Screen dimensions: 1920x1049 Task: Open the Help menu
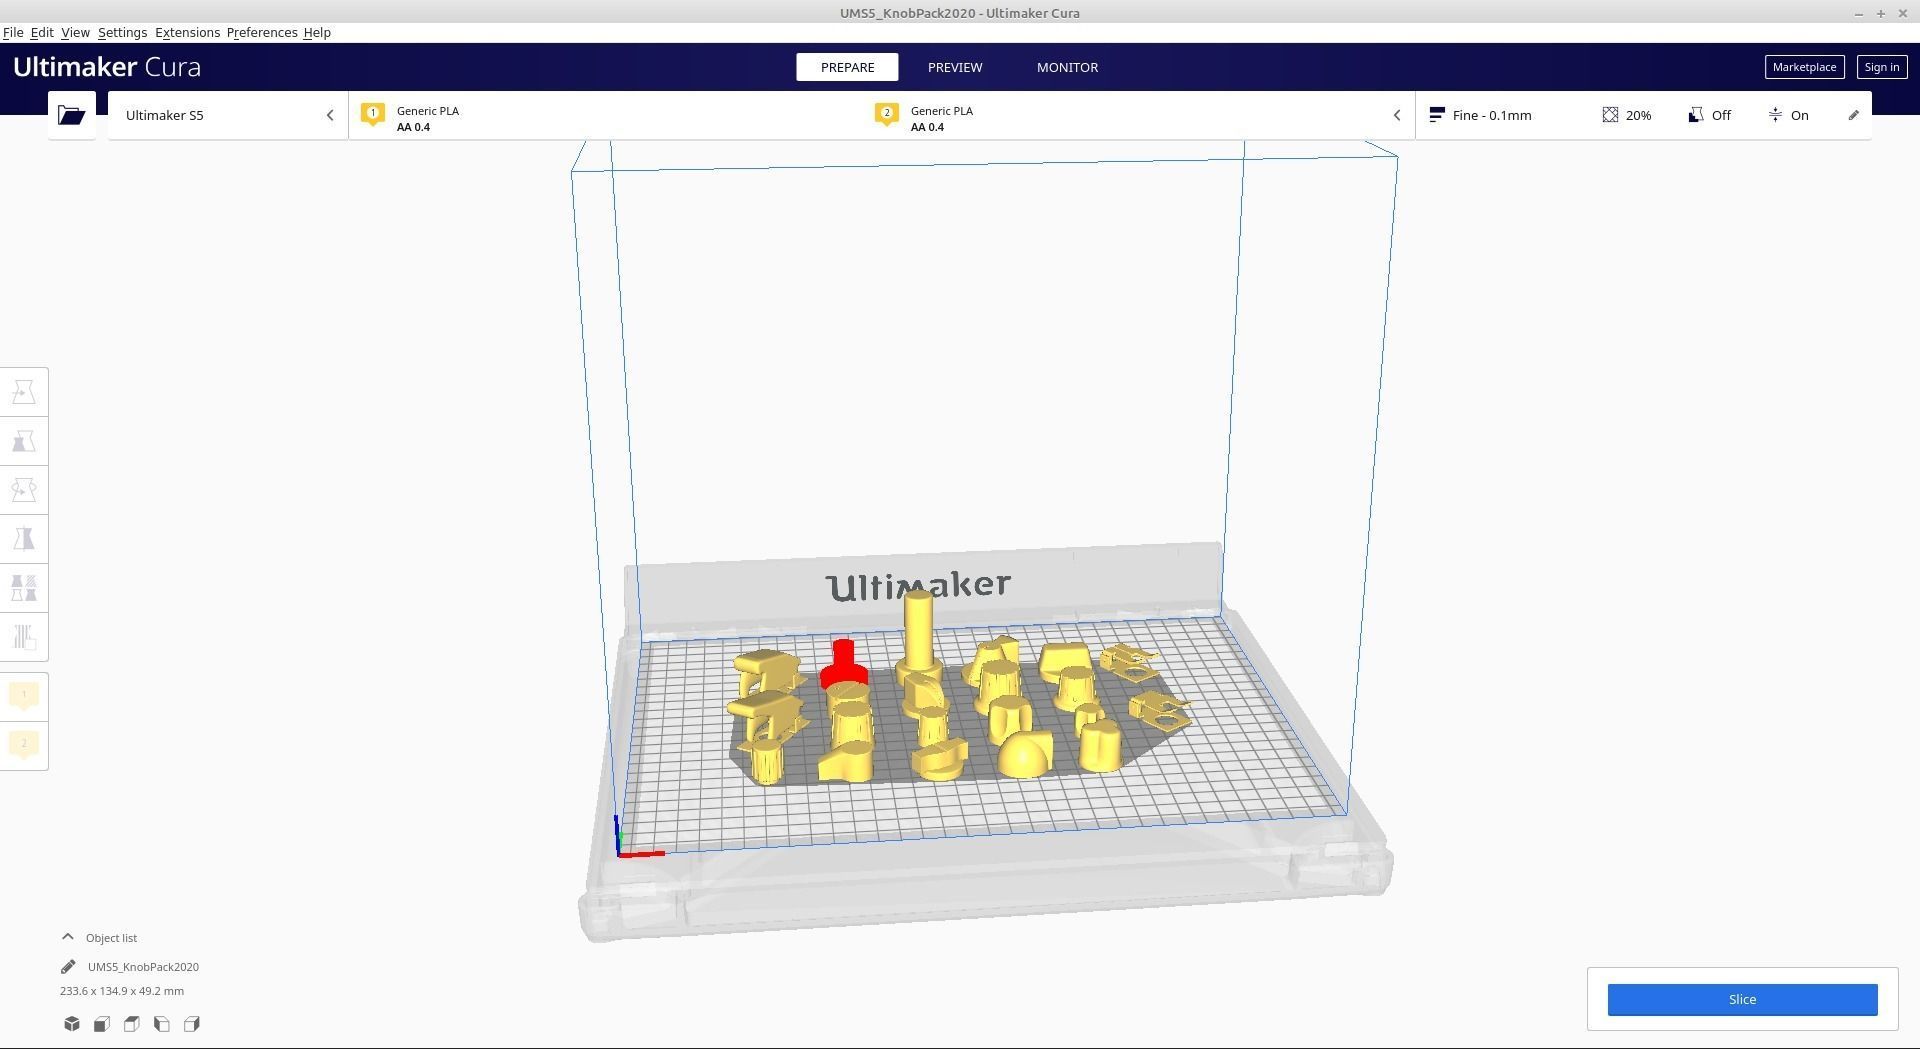click(317, 32)
